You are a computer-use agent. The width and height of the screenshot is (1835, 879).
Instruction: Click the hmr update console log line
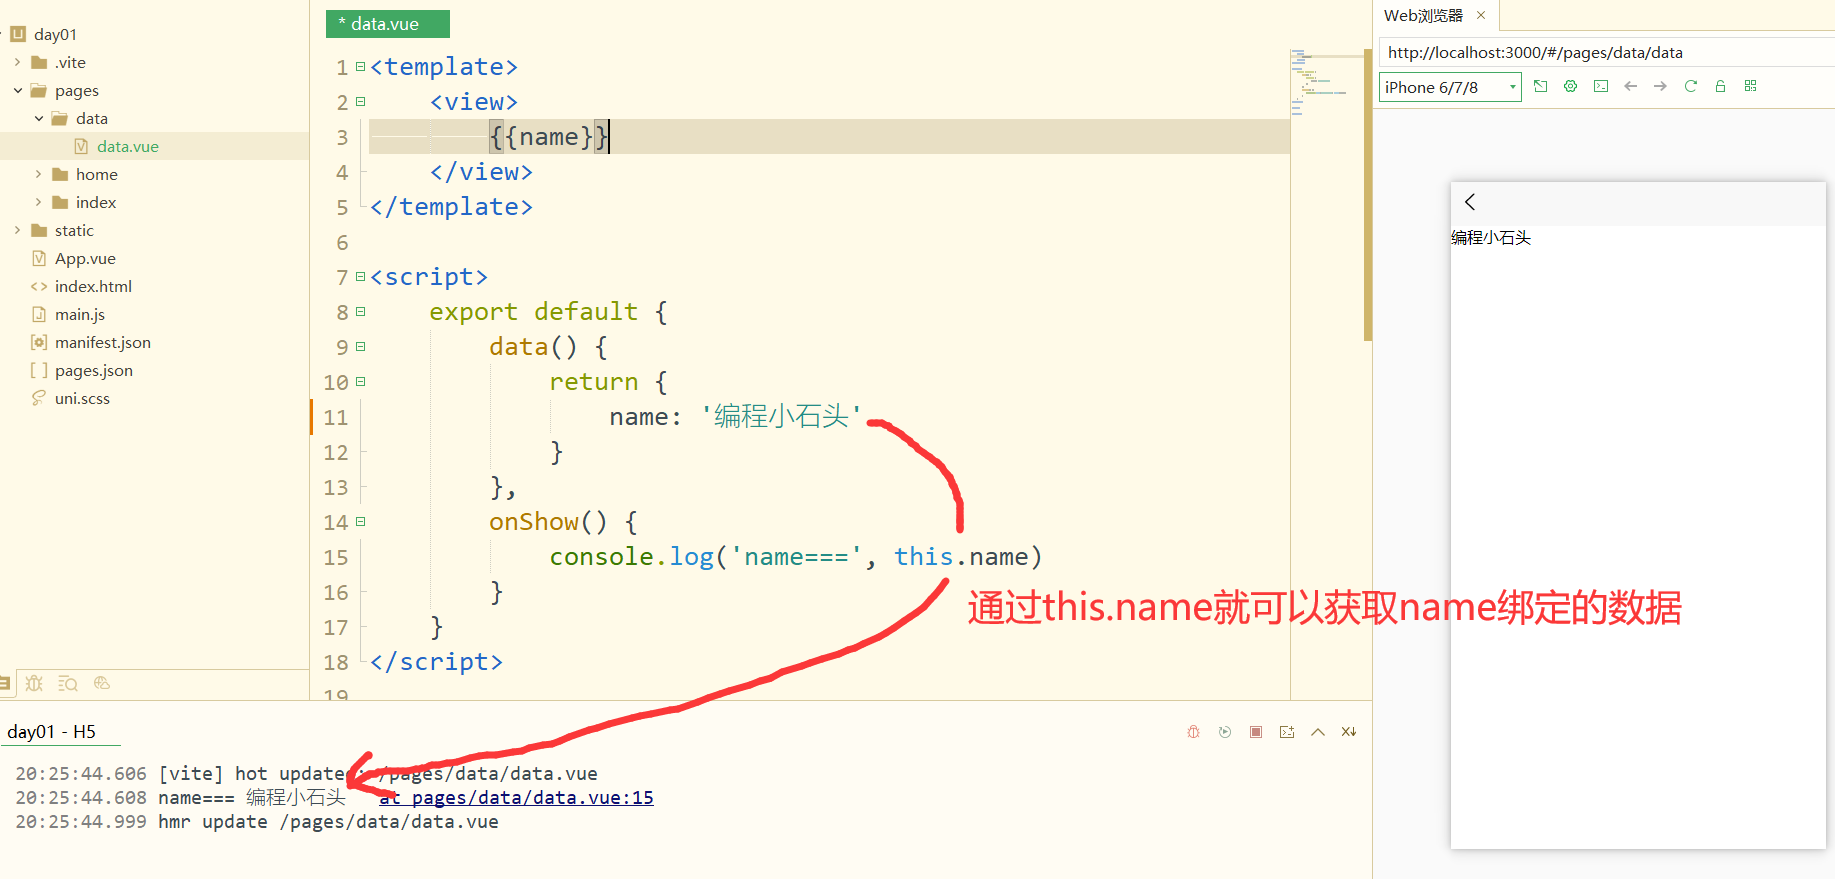(x=257, y=822)
